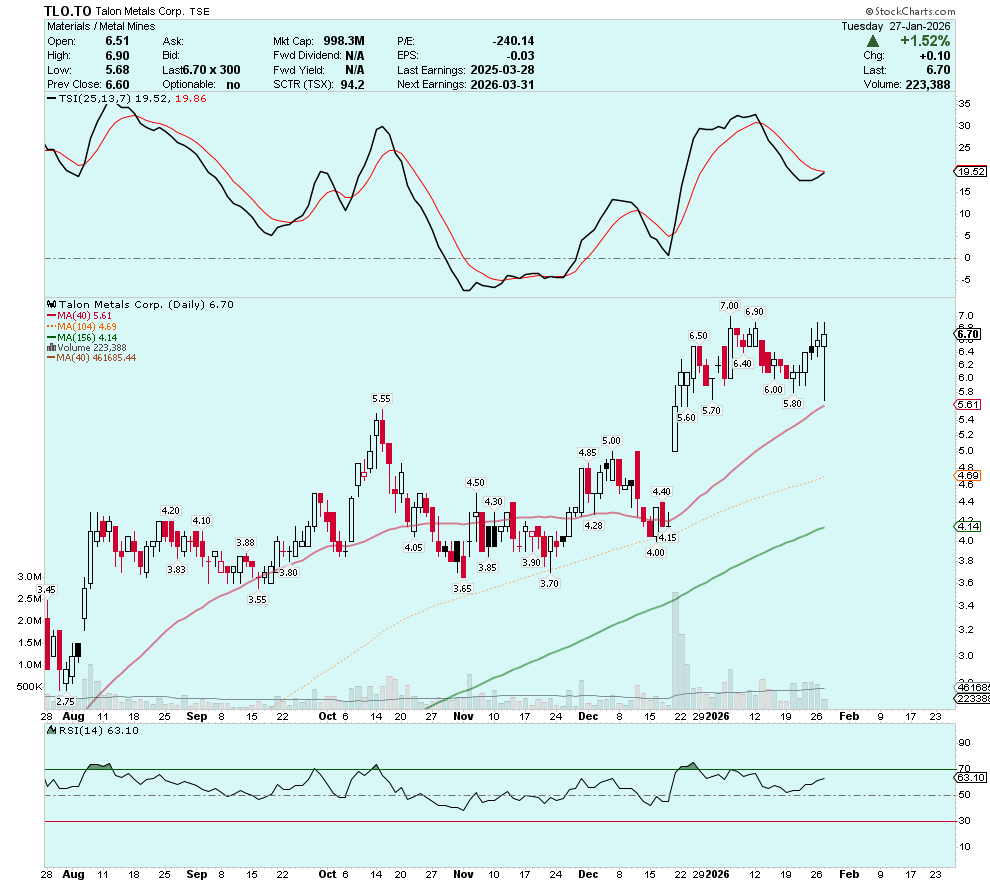Screen dimensions: 990x883
Task: Click the icon before the RSI(14) label
Action: coord(52,730)
